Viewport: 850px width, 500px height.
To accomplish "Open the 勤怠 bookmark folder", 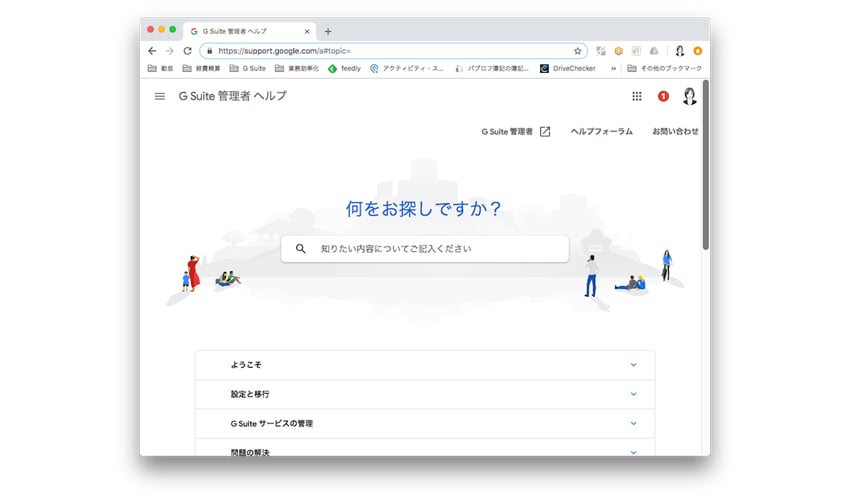I will tap(160, 68).
